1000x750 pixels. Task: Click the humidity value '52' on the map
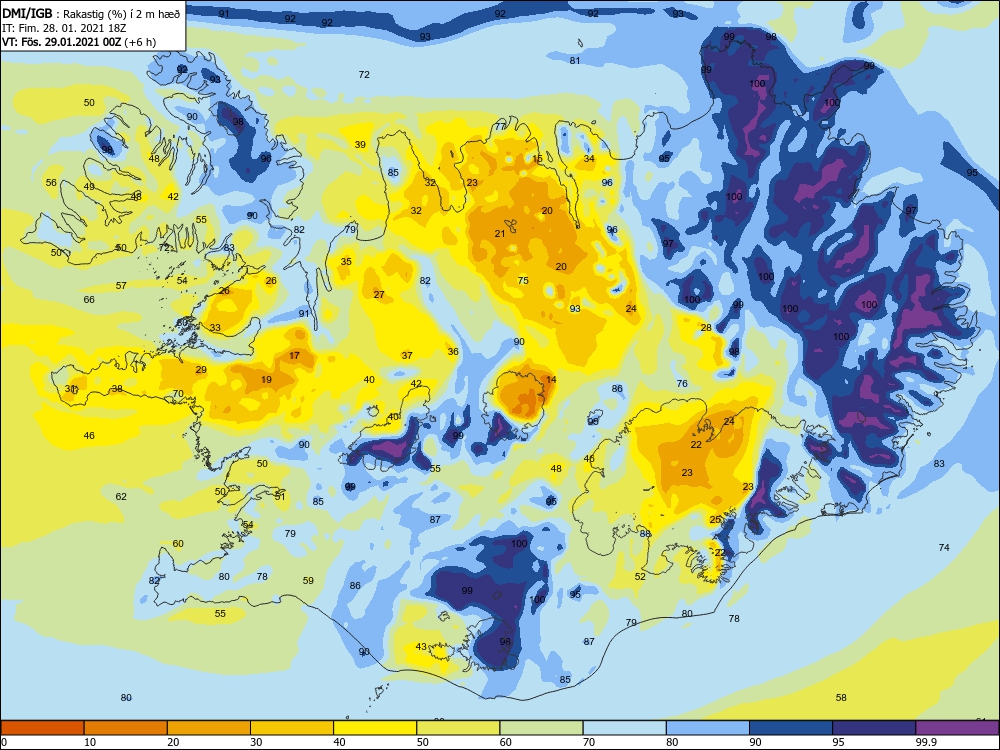point(640,577)
